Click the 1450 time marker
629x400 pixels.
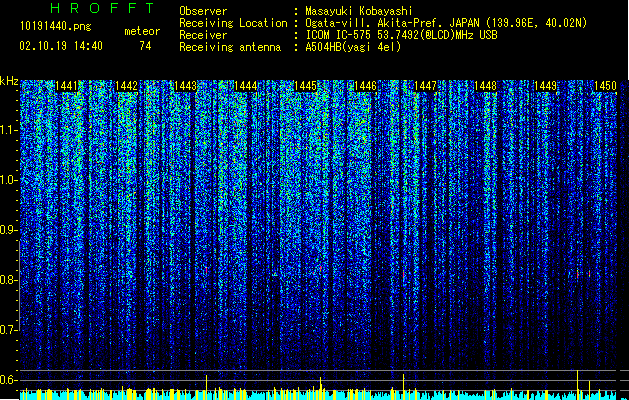click(605, 86)
